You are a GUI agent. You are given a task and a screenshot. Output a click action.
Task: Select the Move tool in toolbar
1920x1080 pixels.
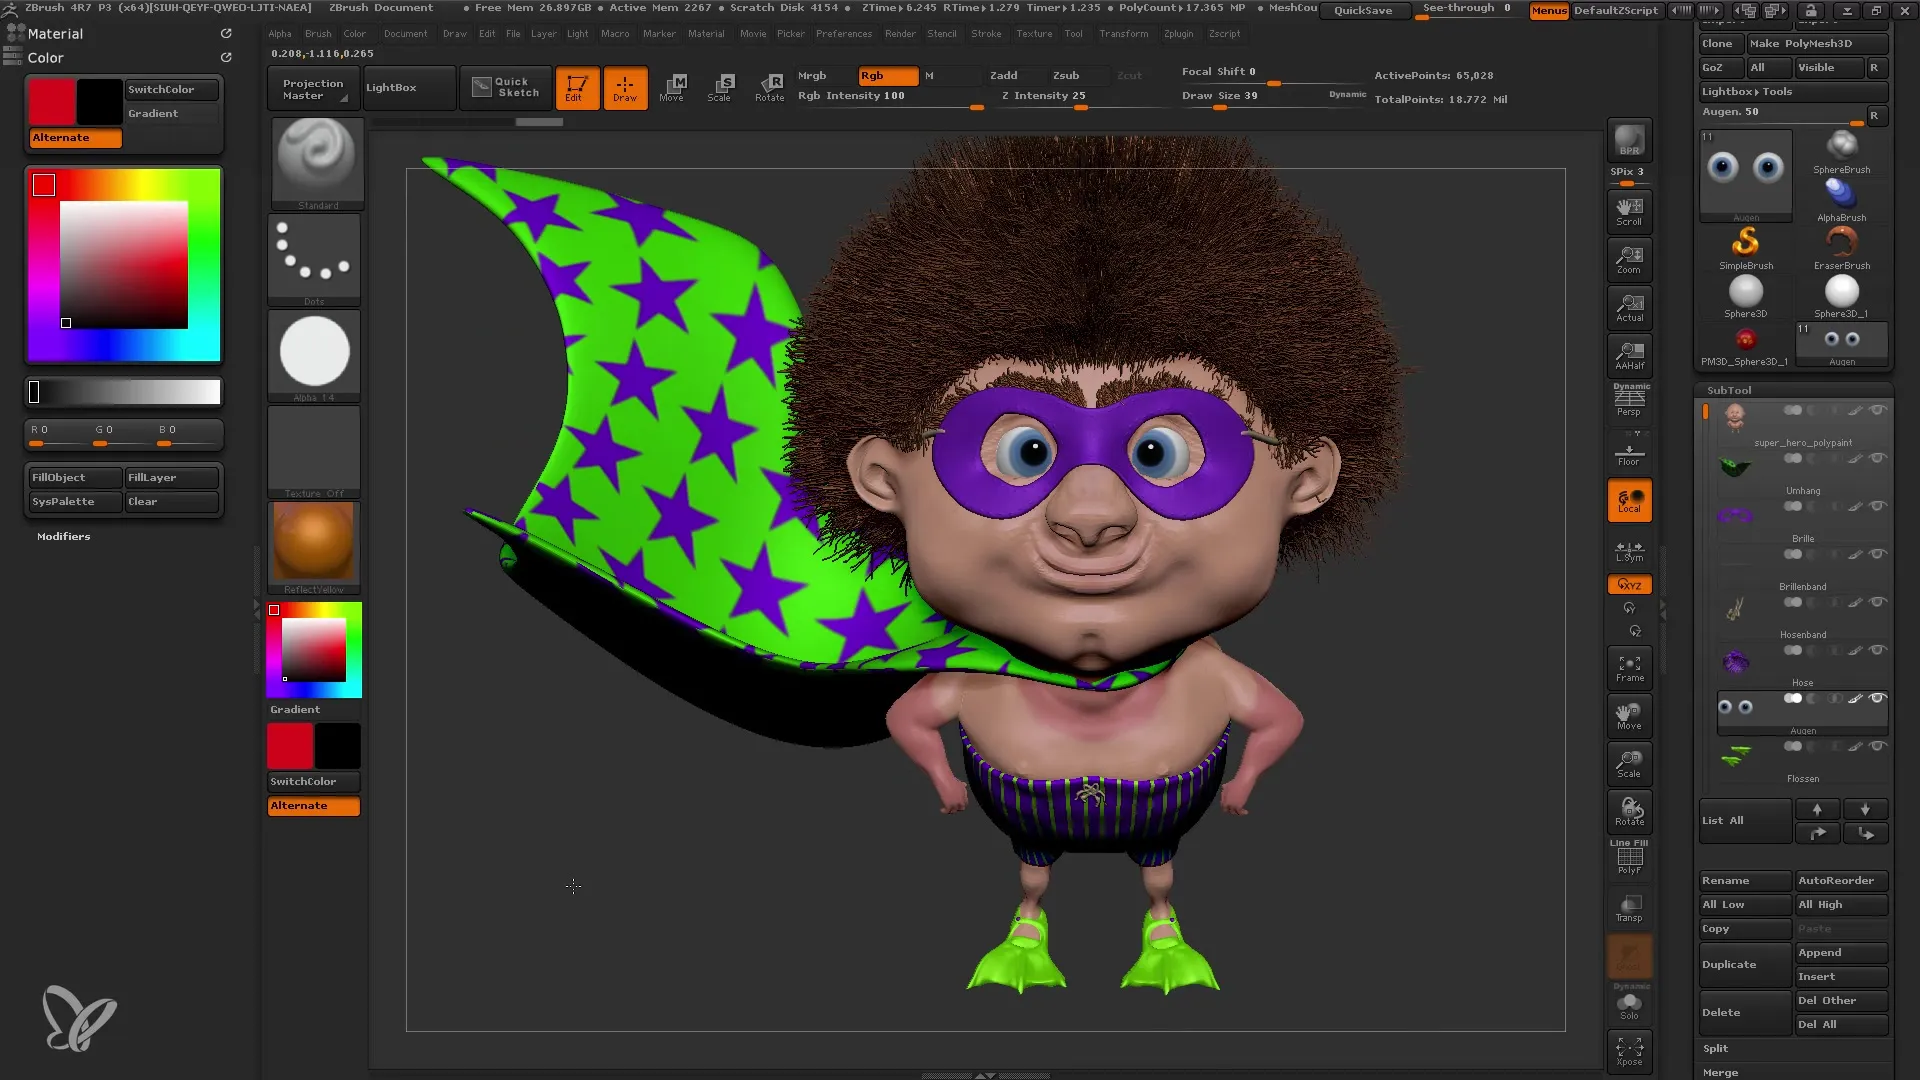coord(671,86)
